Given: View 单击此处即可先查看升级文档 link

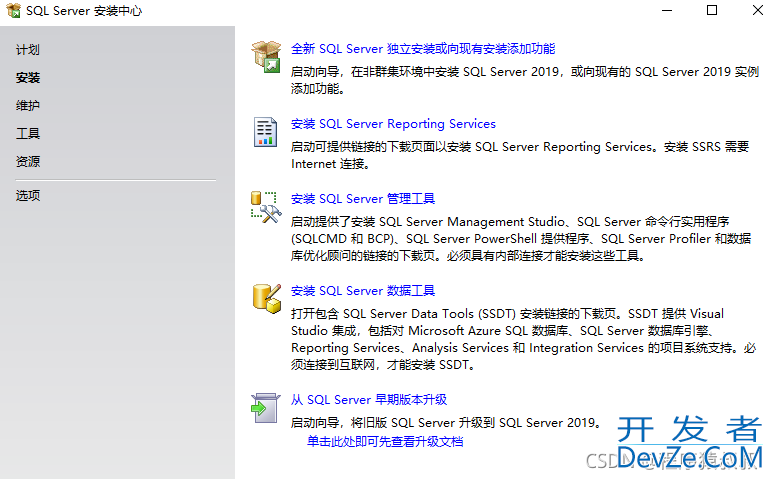Looking at the screenshot, I should click(x=385, y=442).
